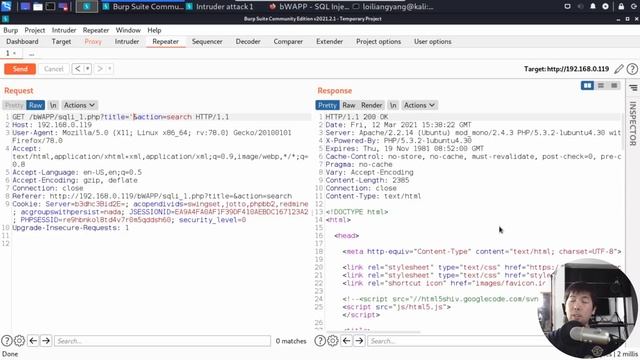Open the Project menu
The width and height of the screenshot is (640, 360).
point(35,30)
